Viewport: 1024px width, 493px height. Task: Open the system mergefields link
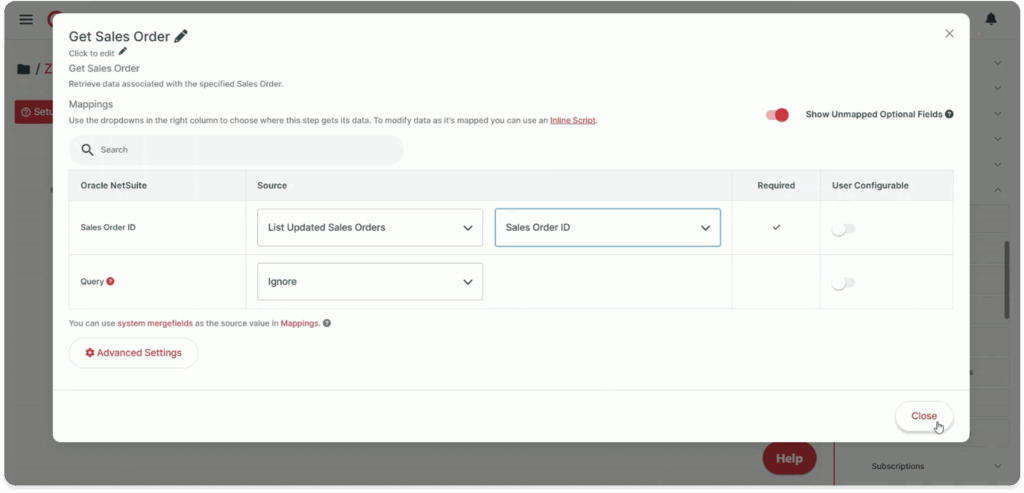155,323
